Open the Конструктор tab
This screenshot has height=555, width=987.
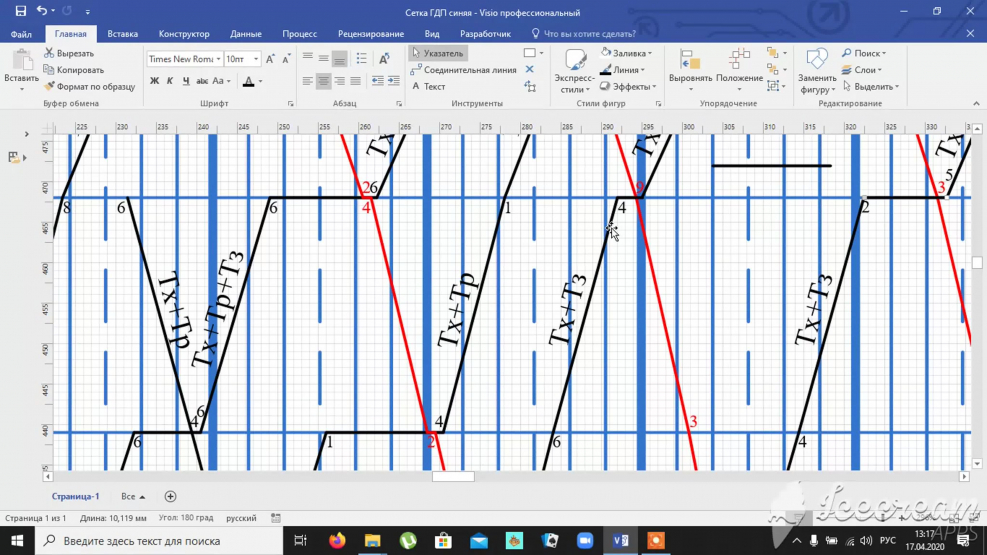pyautogui.click(x=184, y=34)
